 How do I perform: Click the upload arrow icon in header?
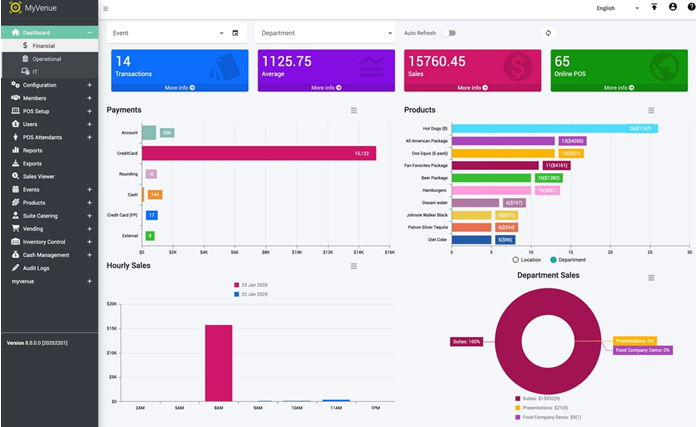coord(653,7)
